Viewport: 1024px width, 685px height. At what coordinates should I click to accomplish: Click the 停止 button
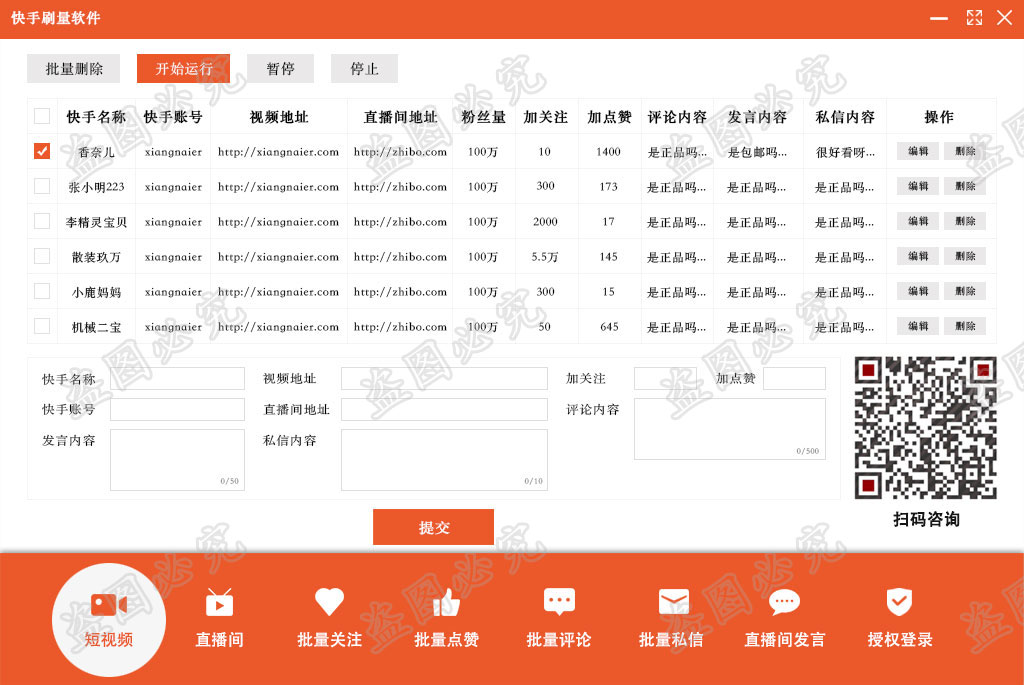(364, 69)
